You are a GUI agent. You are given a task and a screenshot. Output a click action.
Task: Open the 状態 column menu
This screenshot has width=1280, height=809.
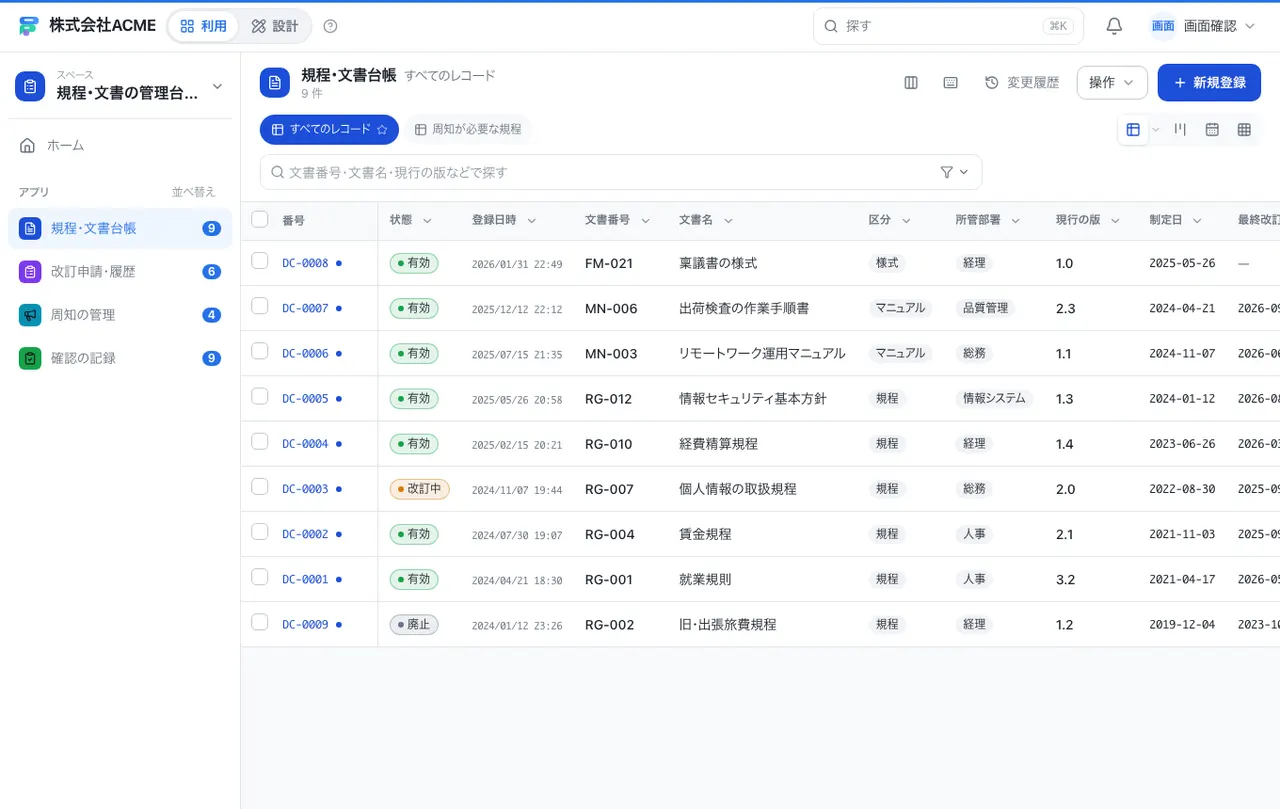427,220
